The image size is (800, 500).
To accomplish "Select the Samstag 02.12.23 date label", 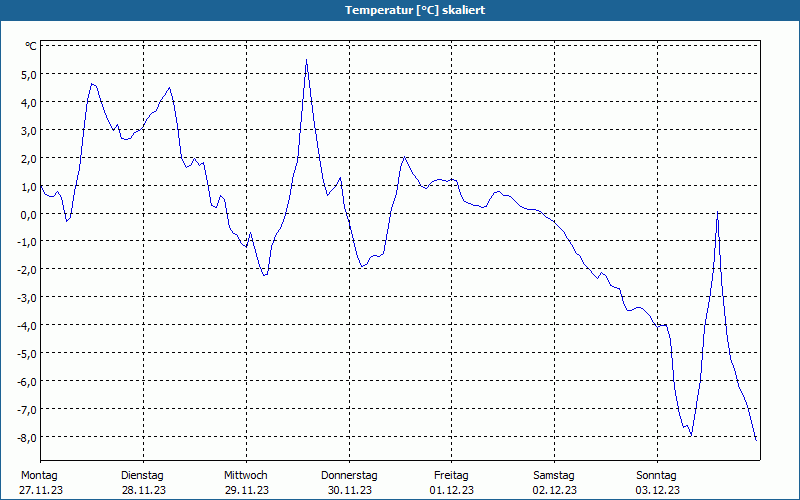I will (555, 483).
